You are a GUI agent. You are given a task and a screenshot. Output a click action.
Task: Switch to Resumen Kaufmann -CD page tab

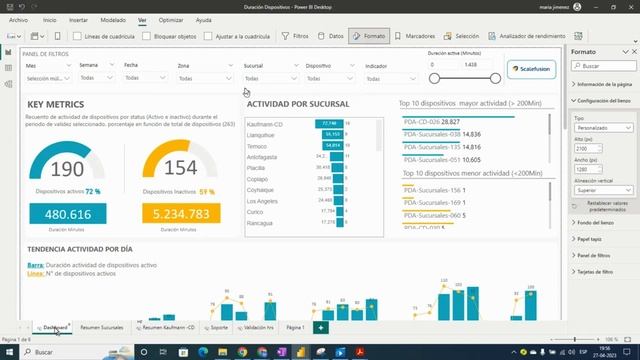pyautogui.click(x=166, y=327)
